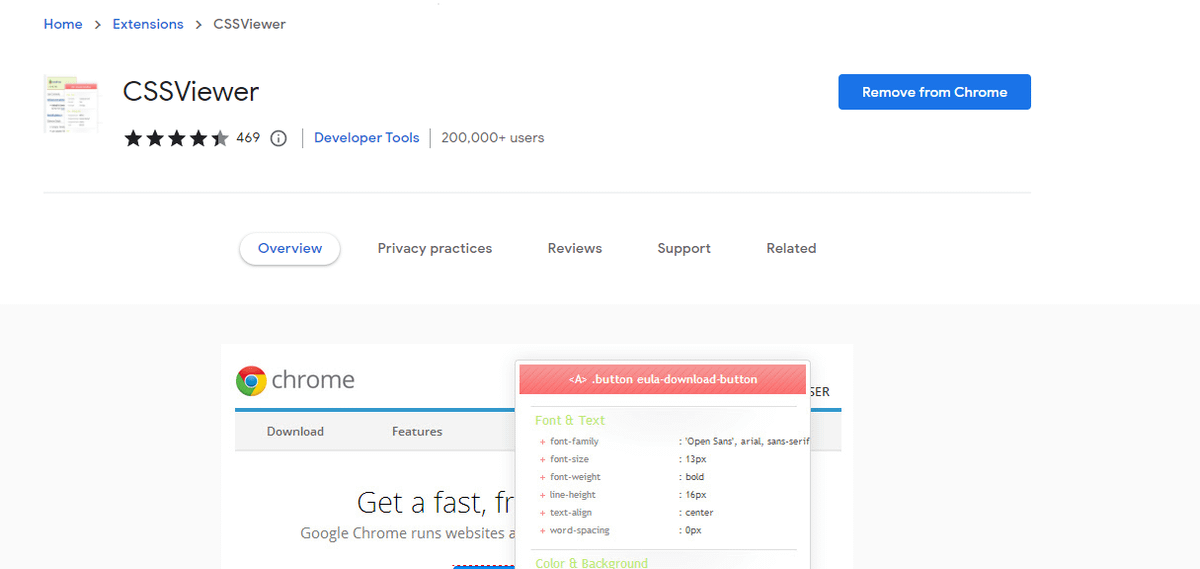Click the breadcrumb chevron after Extensions
Screen dimensions: 1200x569
[x=199, y=25]
